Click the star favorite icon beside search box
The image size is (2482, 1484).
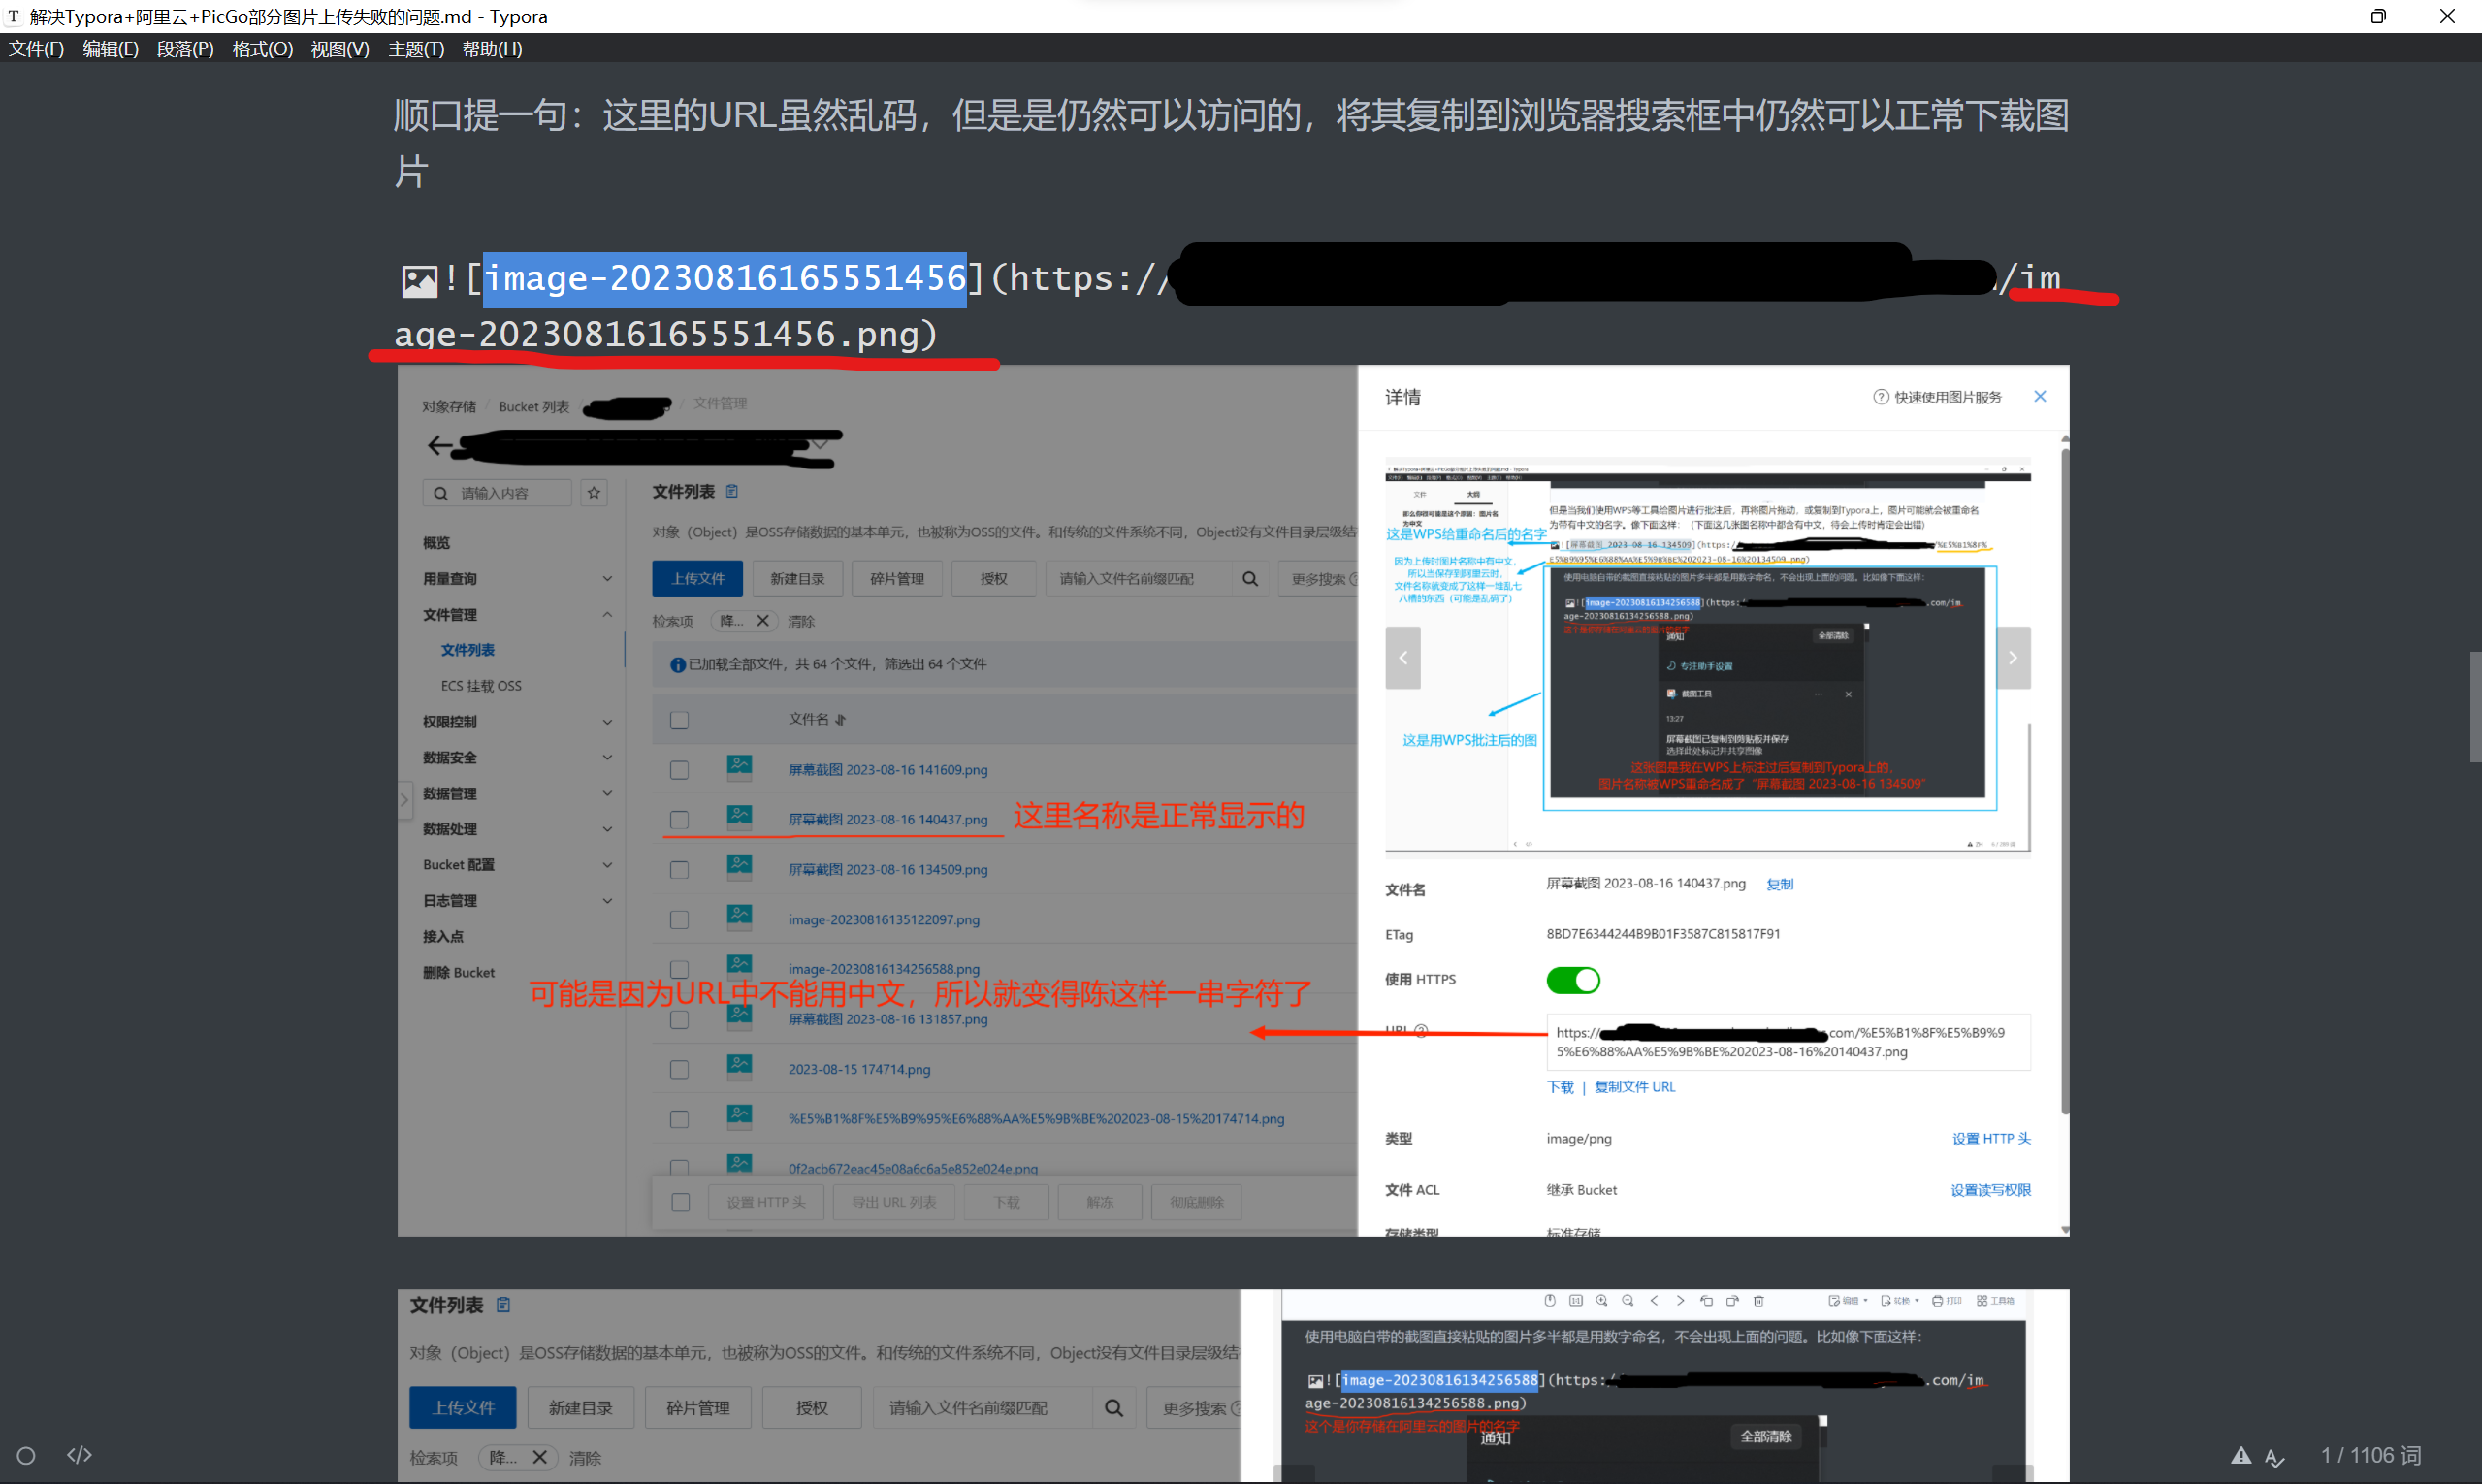point(594,493)
